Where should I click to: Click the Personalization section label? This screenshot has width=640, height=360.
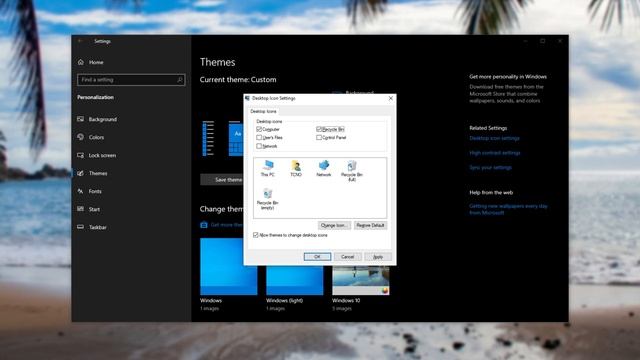click(96, 97)
